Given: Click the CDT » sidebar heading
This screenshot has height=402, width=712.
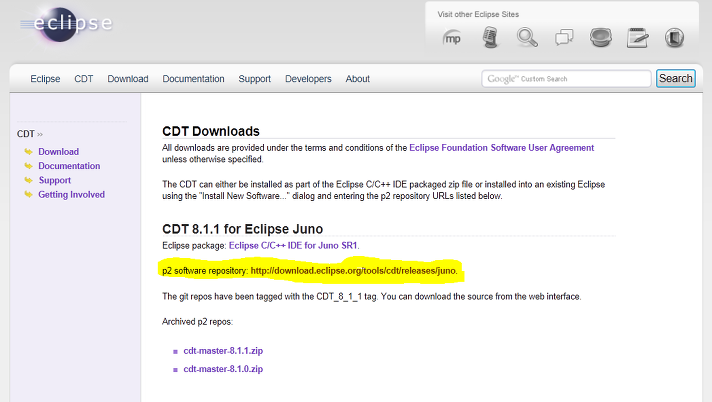Looking at the screenshot, I should pos(30,134).
